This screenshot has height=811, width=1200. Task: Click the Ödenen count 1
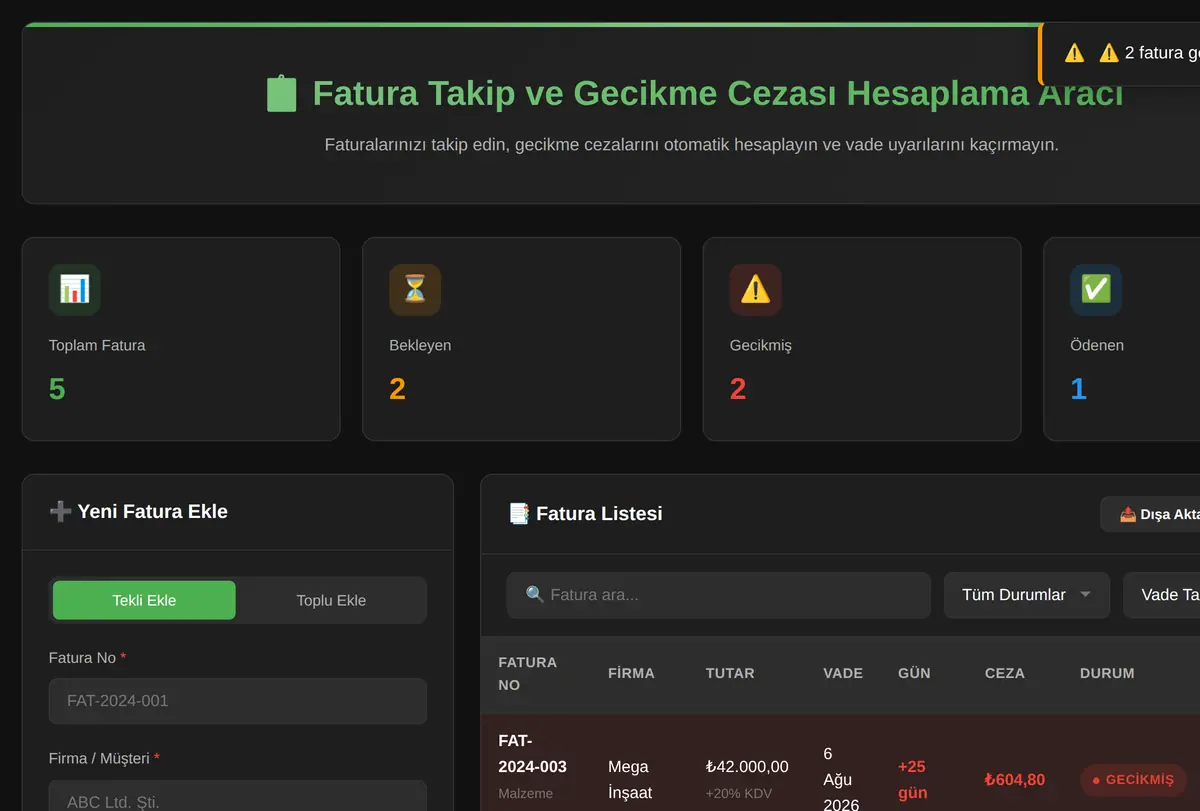pos(1078,389)
